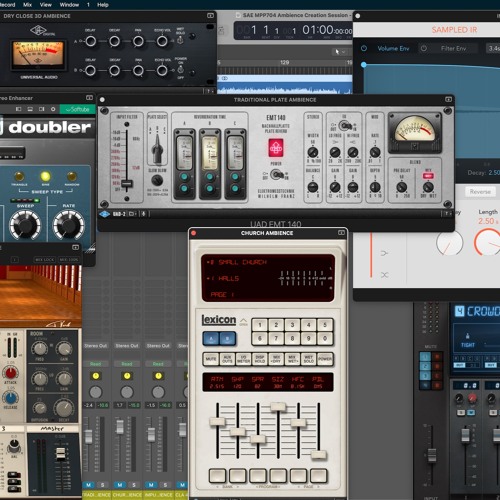Click plate B upper teal reverb time button

[210, 176]
